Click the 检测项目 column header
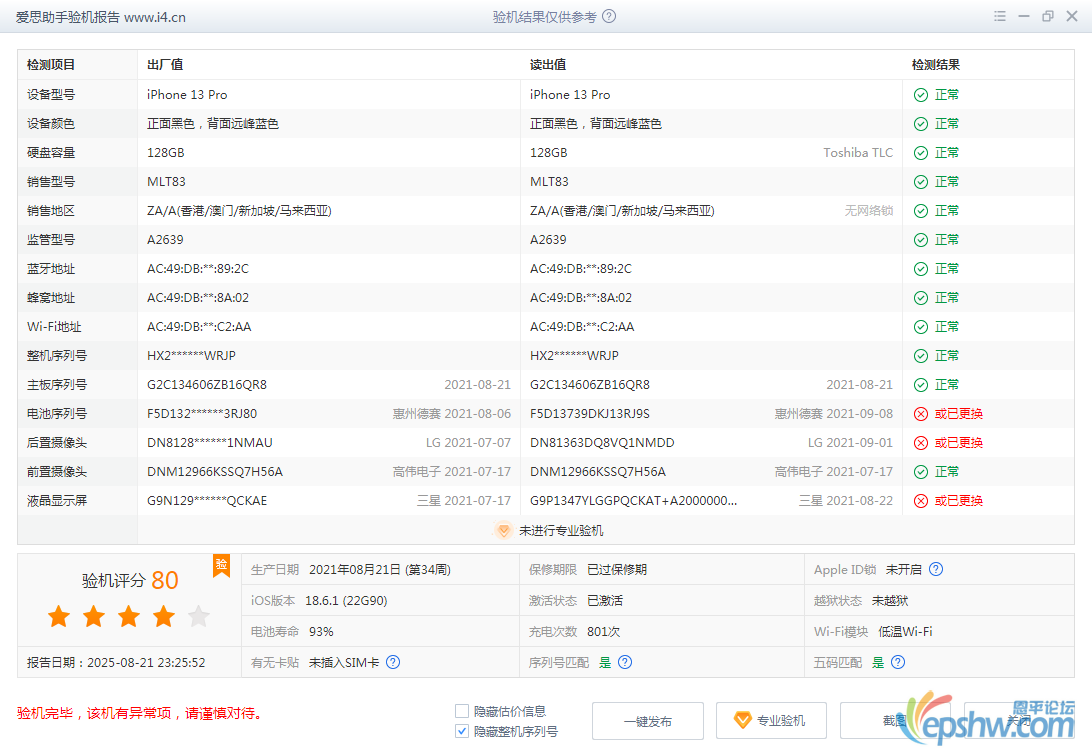 click(51, 65)
